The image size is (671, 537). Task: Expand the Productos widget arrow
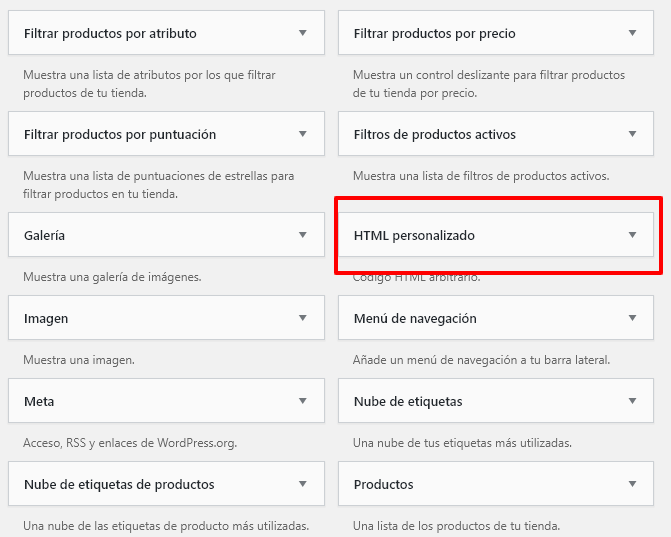[632, 484]
